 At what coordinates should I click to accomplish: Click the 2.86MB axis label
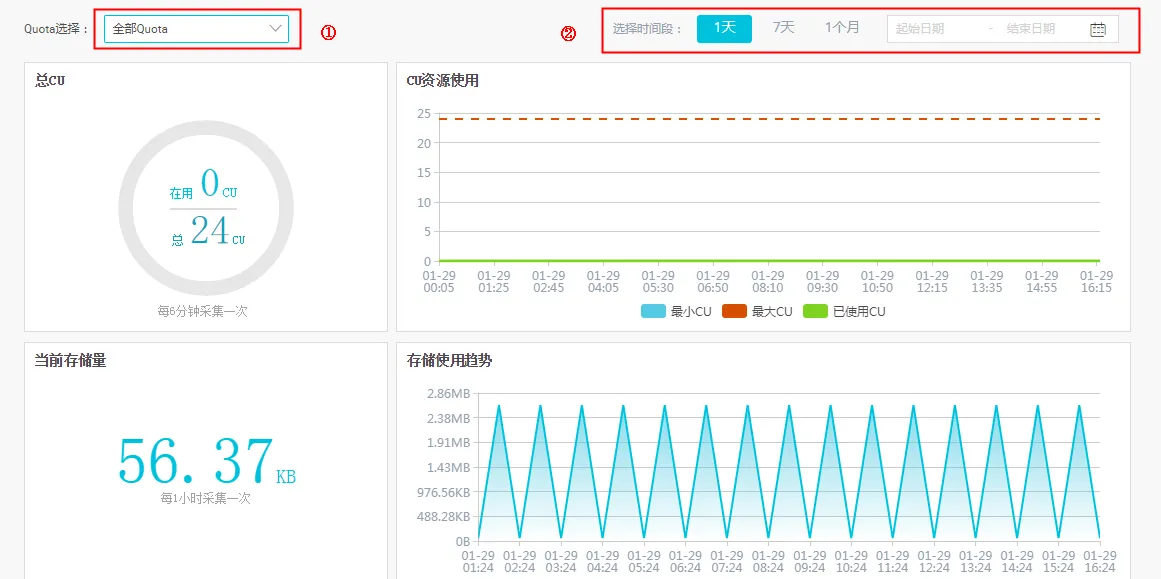click(x=449, y=393)
